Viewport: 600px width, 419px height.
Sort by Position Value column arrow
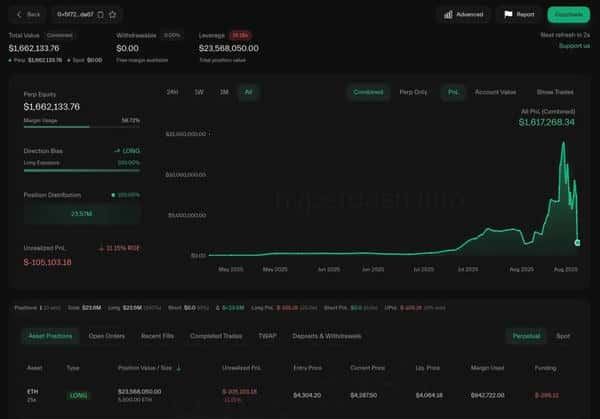[x=179, y=368]
